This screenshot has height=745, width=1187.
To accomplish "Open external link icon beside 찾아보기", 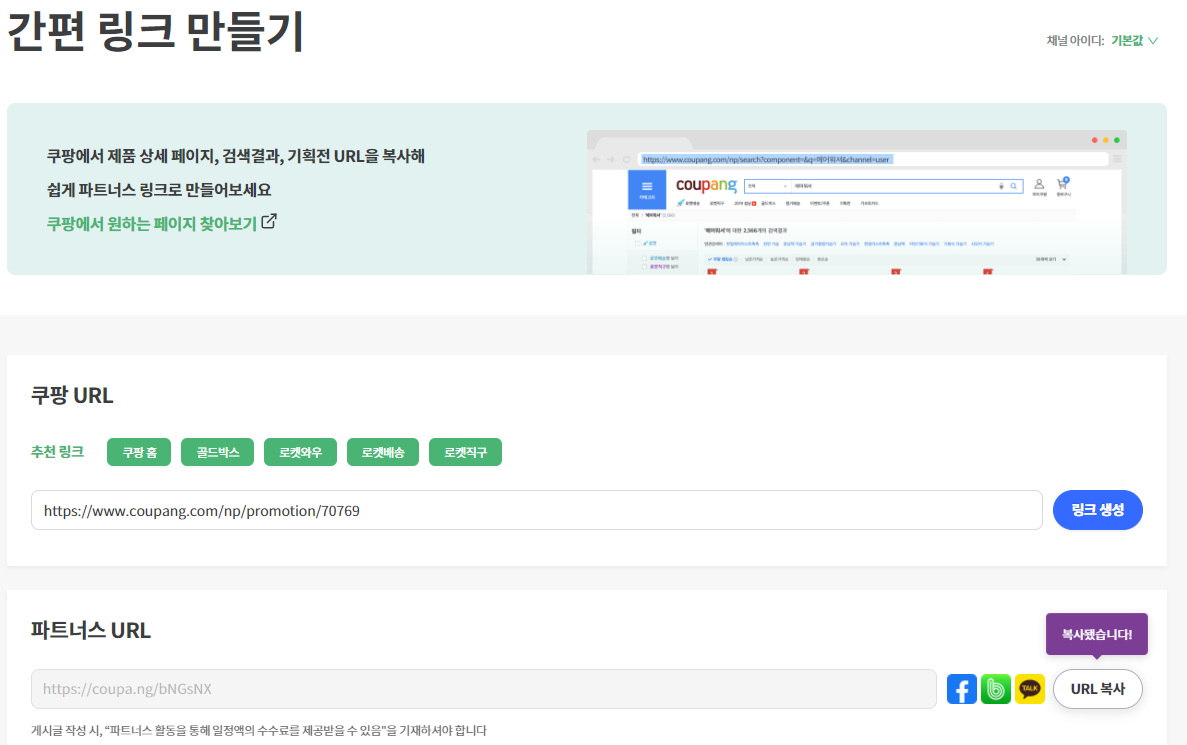I will tap(269, 222).
